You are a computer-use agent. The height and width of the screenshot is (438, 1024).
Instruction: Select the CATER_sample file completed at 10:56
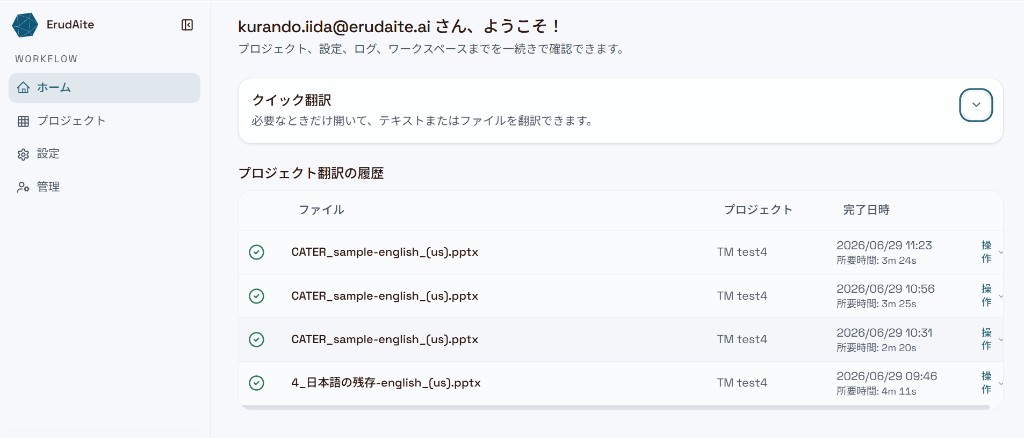click(385, 296)
